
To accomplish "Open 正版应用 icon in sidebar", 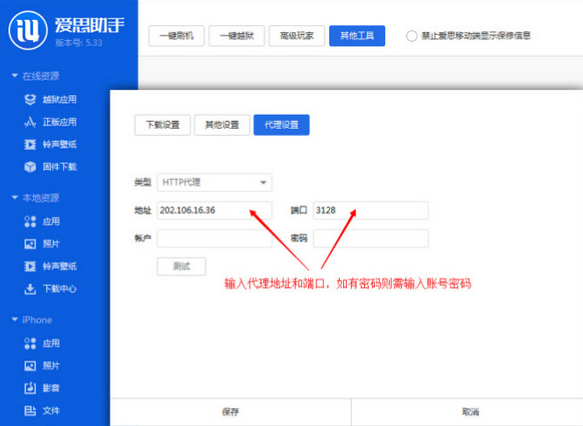I will [30, 122].
